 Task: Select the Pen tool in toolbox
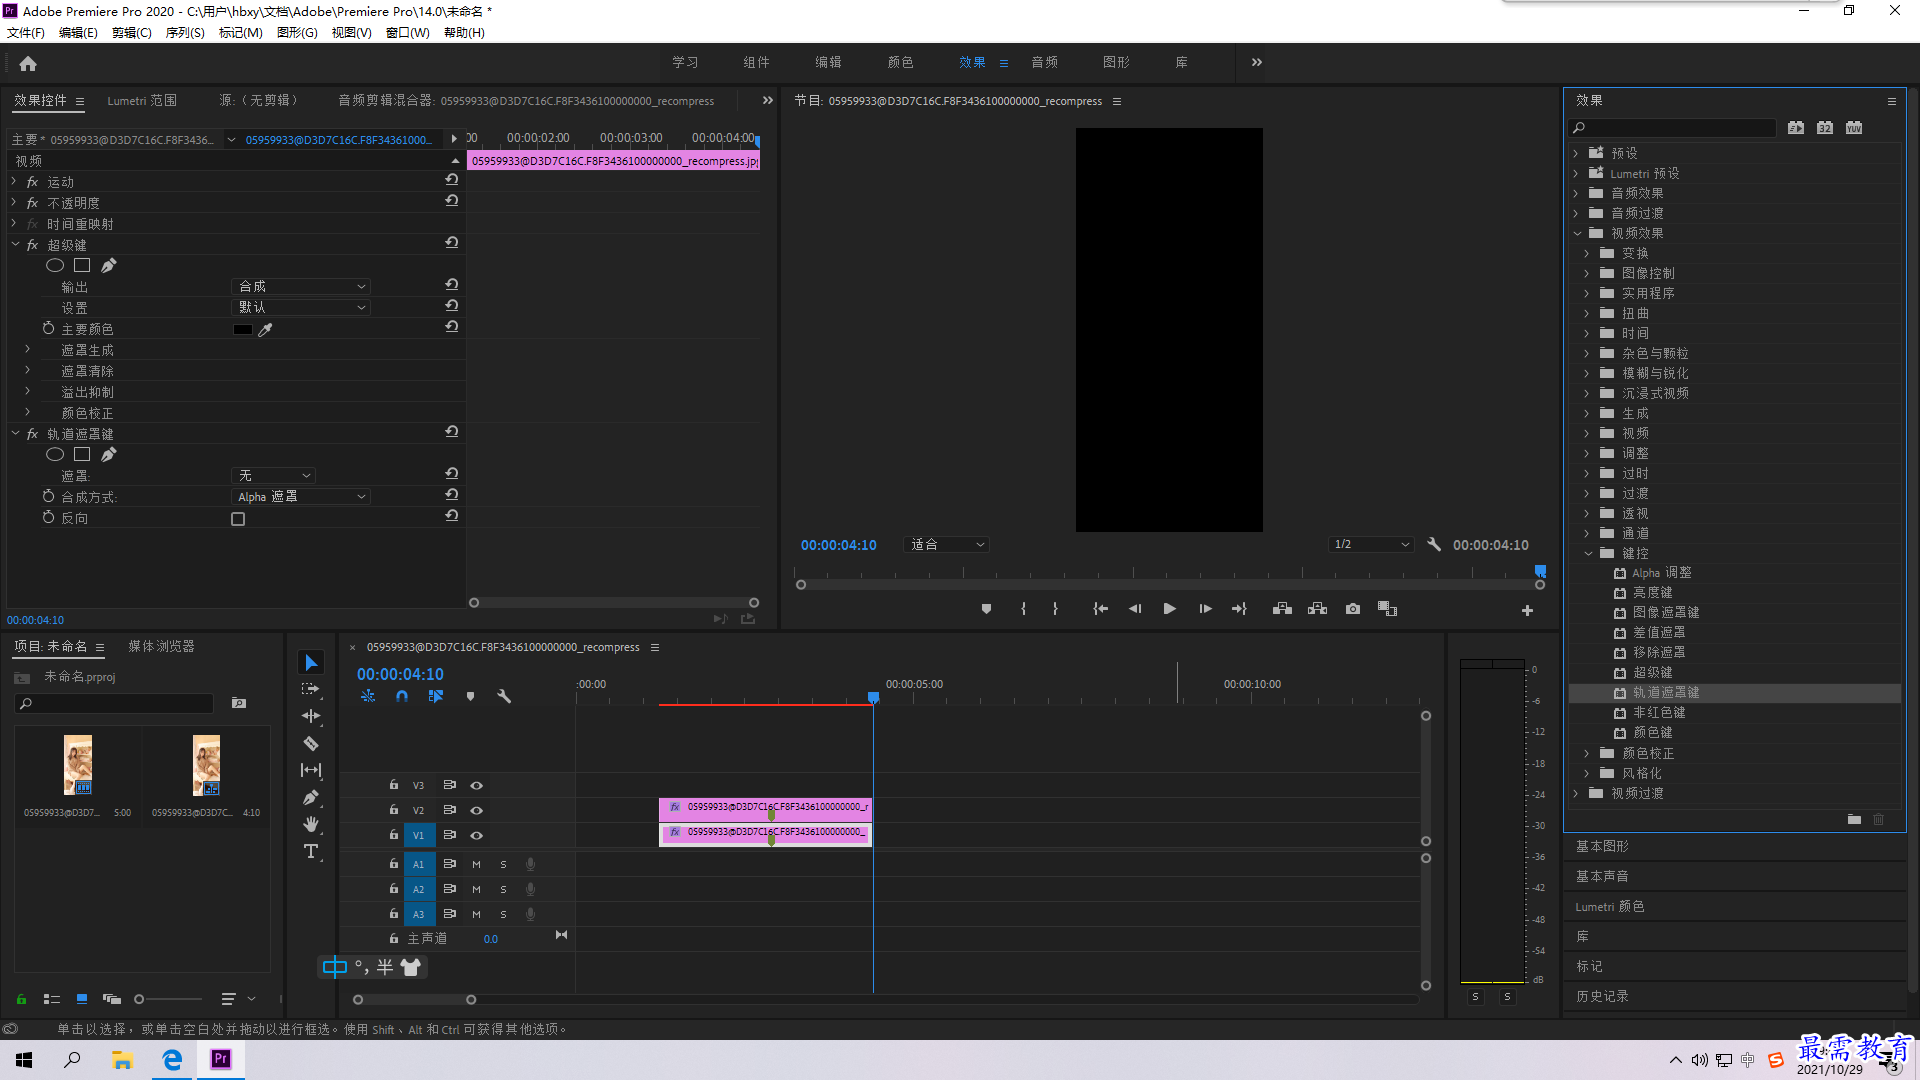click(311, 797)
